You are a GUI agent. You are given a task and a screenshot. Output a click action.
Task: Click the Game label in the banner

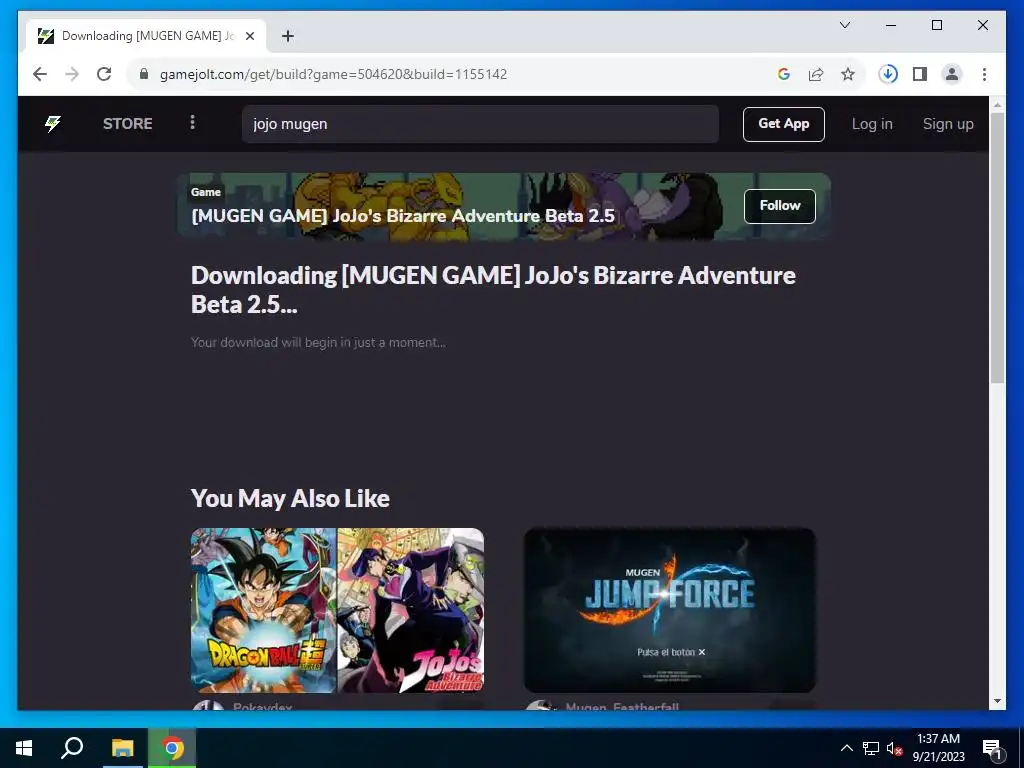[x=206, y=192]
